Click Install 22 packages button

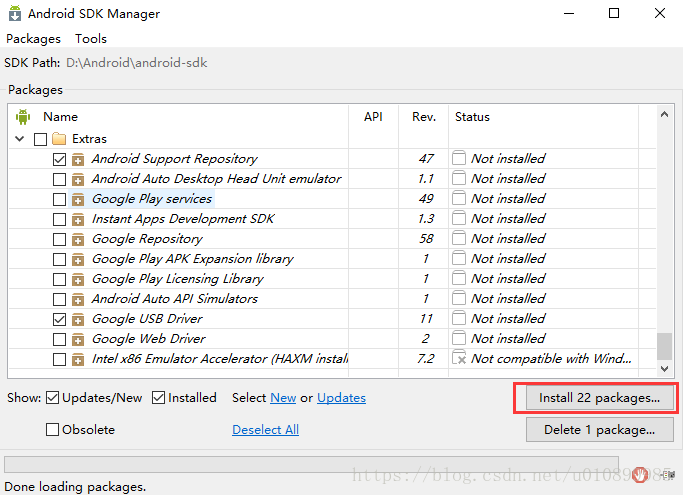(x=599, y=398)
